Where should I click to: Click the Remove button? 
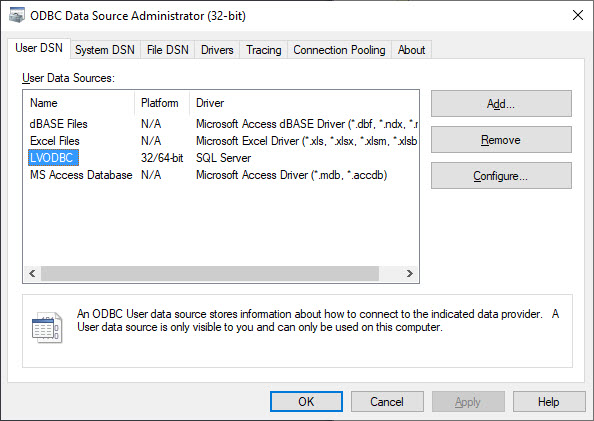501,139
